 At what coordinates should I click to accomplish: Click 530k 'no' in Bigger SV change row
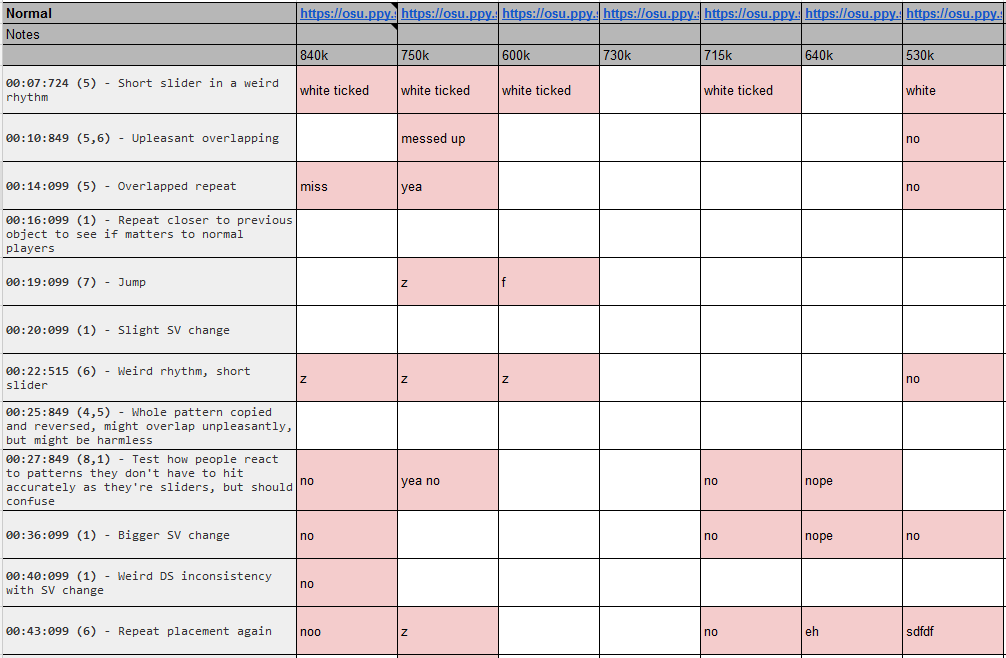[x=953, y=535]
